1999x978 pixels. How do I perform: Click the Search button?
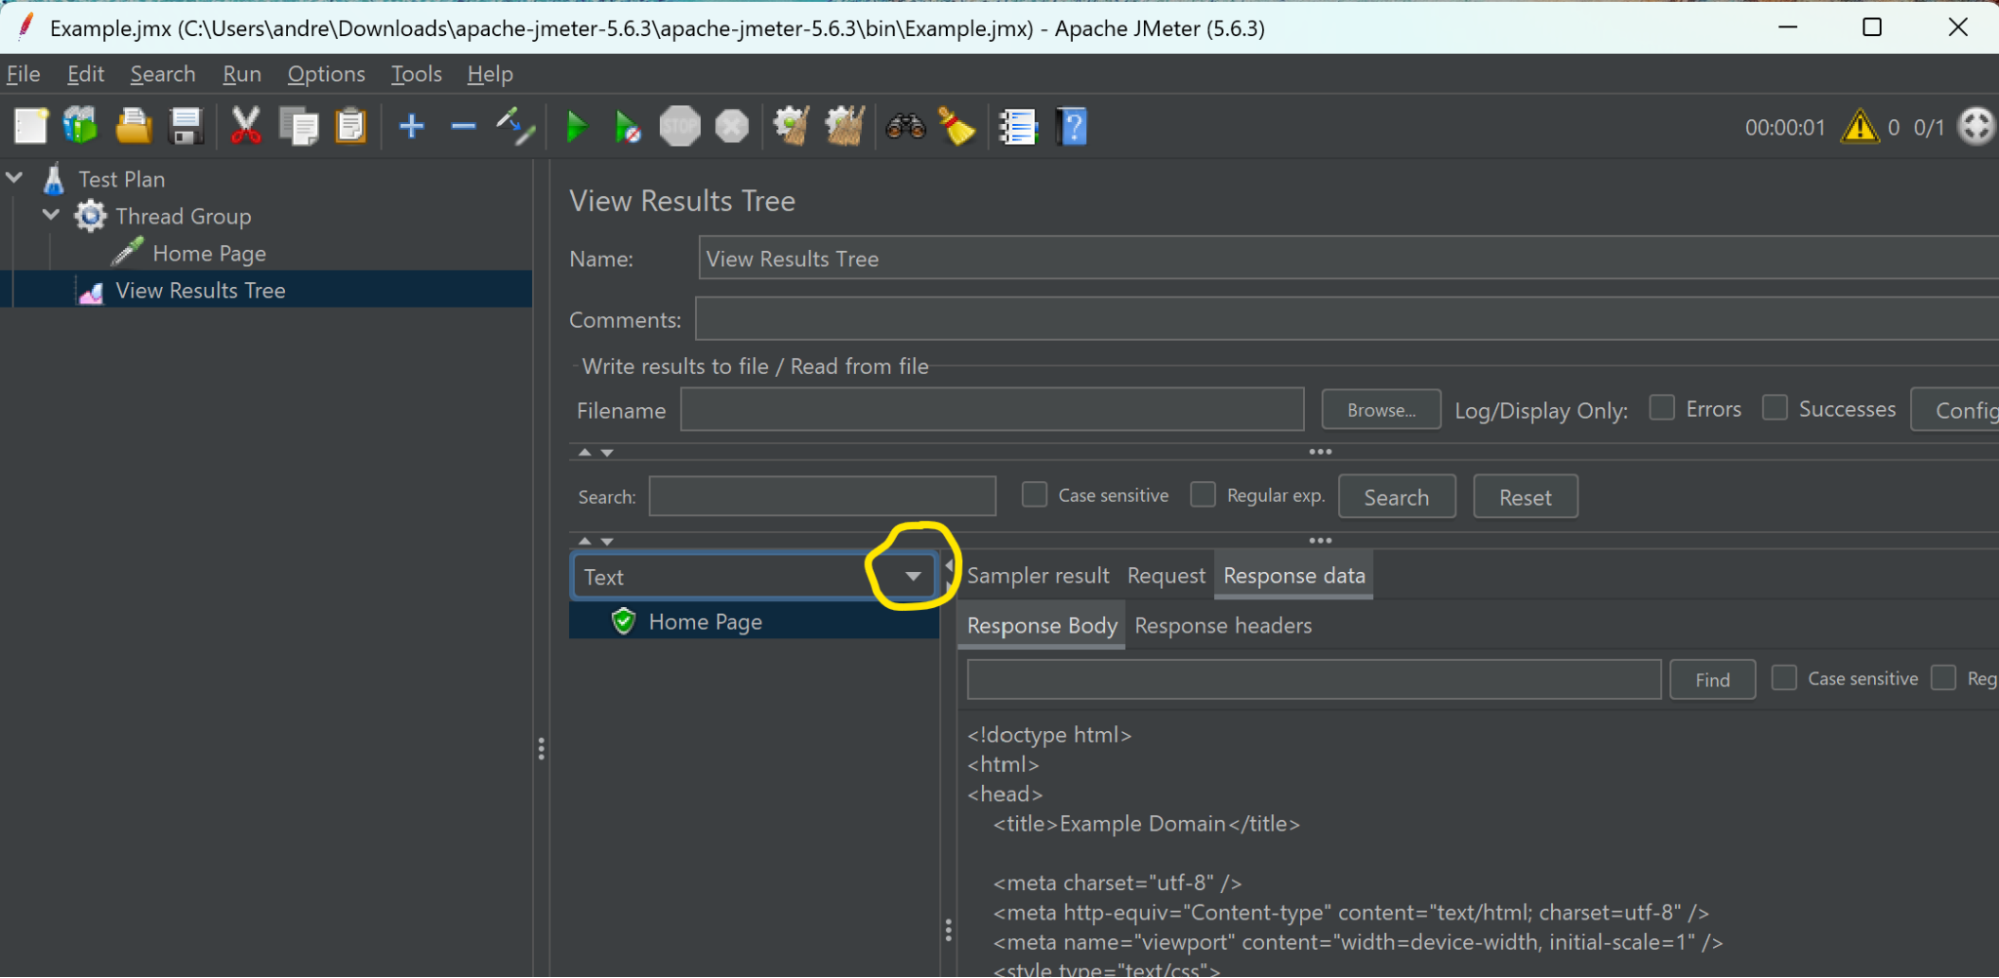click(1396, 497)
